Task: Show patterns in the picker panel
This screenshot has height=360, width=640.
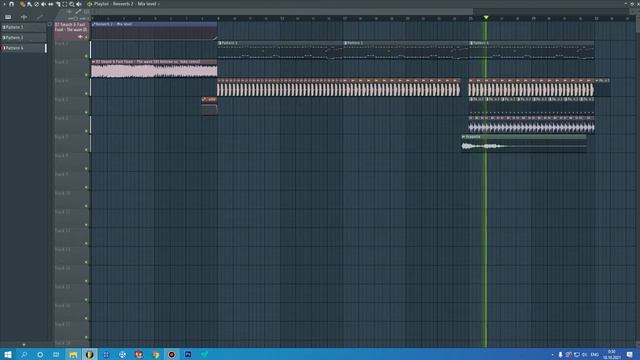Action: coord(8,17)
